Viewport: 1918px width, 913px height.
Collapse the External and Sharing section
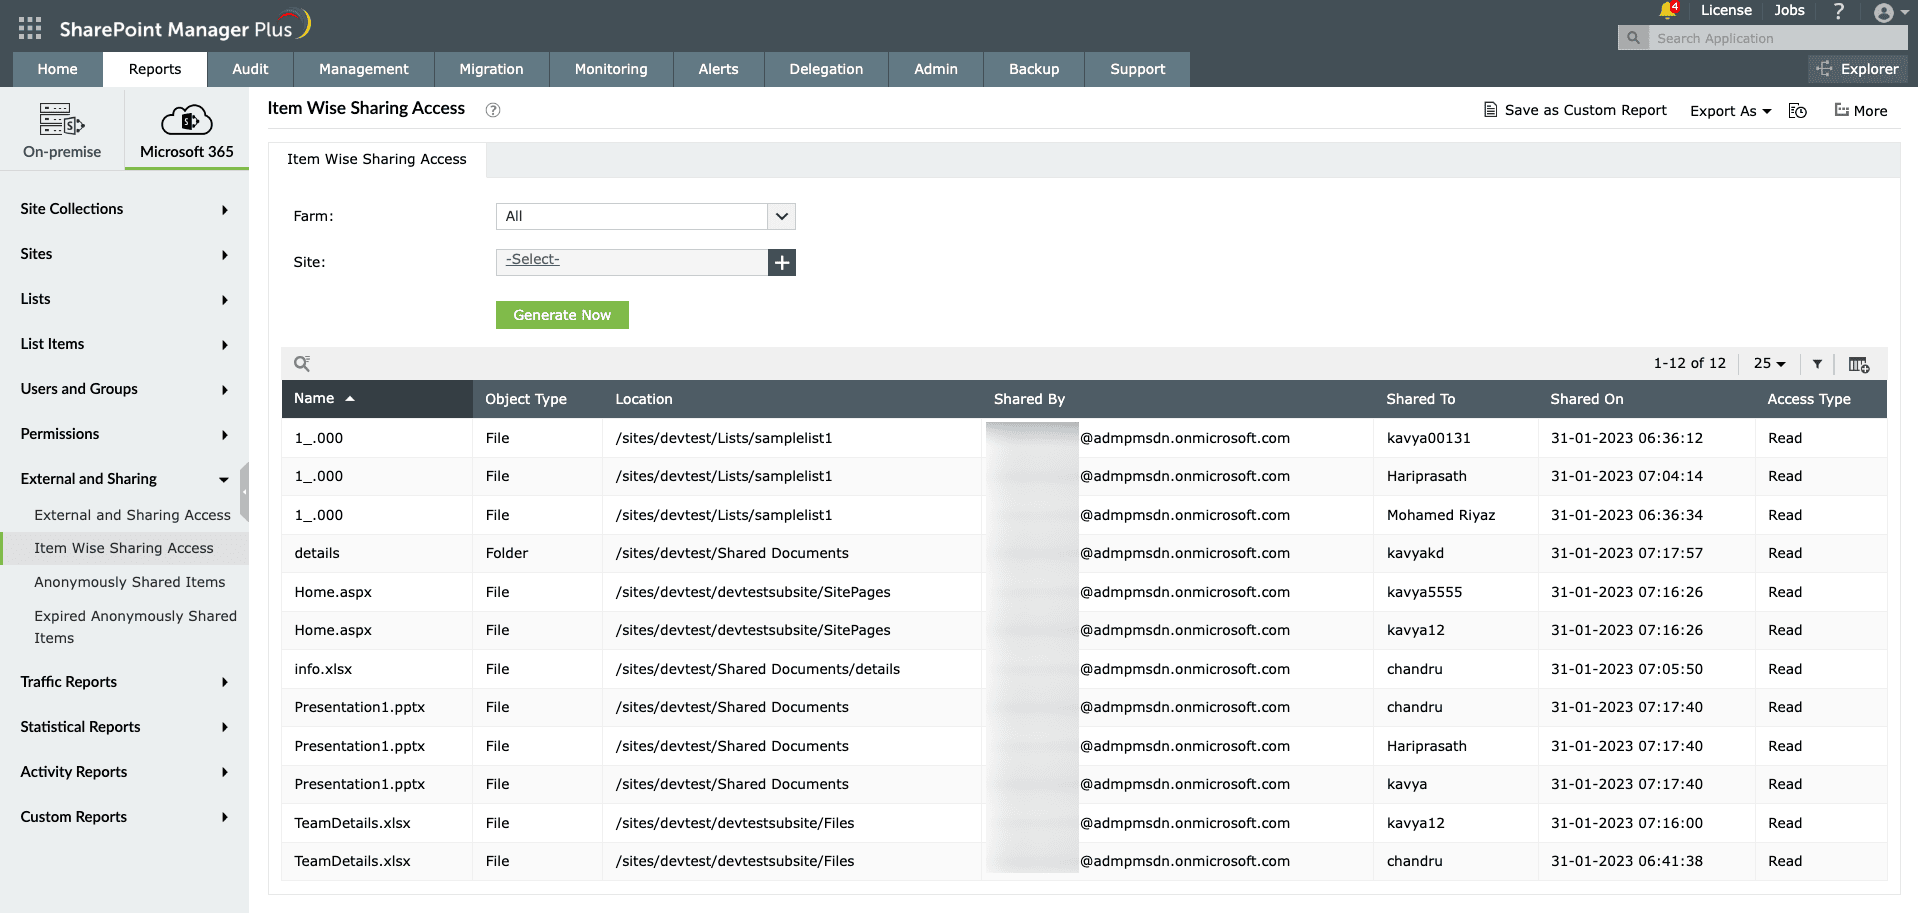(x=124, y=479)
